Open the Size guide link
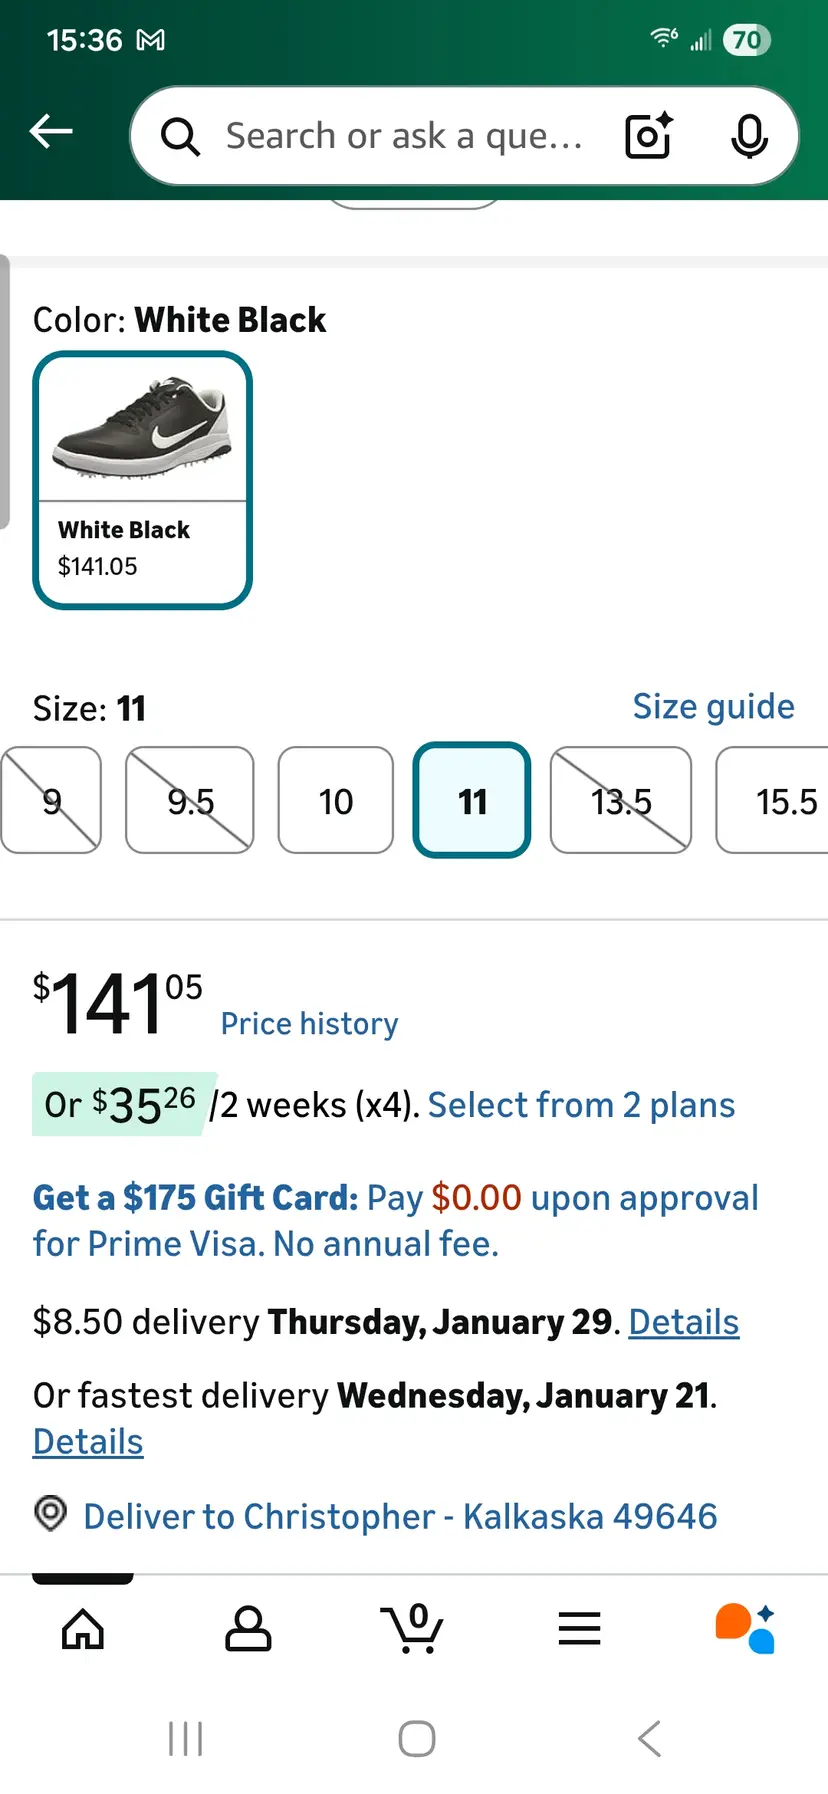This screenshot has width=828, height=1794. tap(713, 707)
